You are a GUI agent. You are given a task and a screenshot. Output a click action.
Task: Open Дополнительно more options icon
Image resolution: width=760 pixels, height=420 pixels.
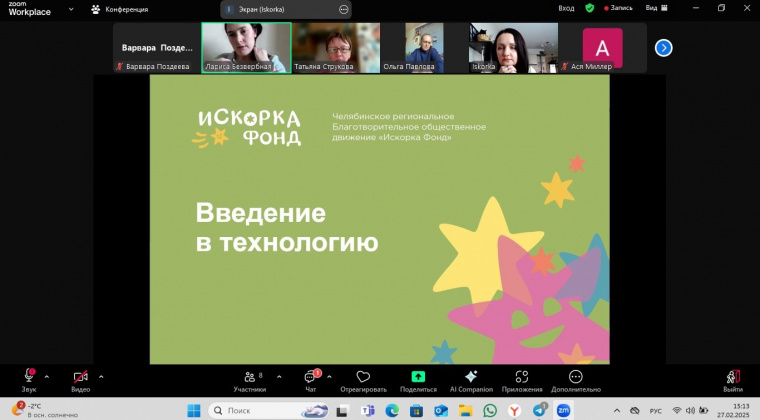pyautogui.click(x=575, y=376)
